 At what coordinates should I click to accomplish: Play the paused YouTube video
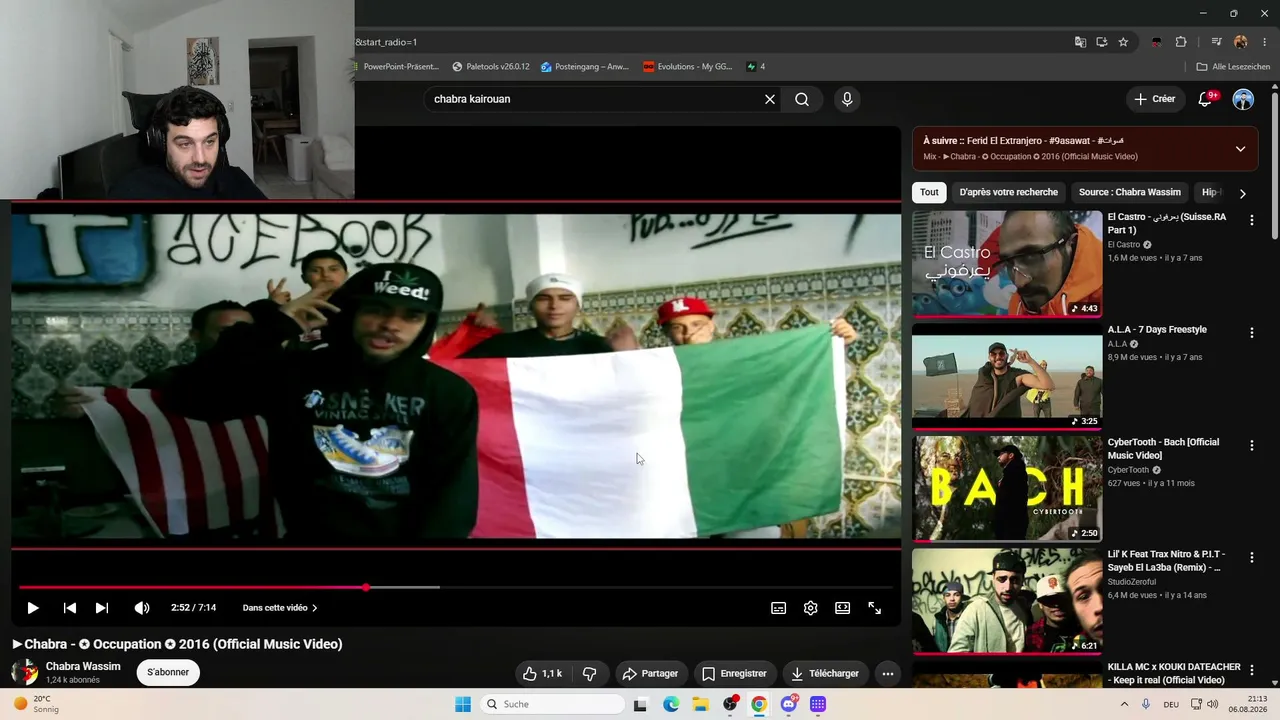32,608
